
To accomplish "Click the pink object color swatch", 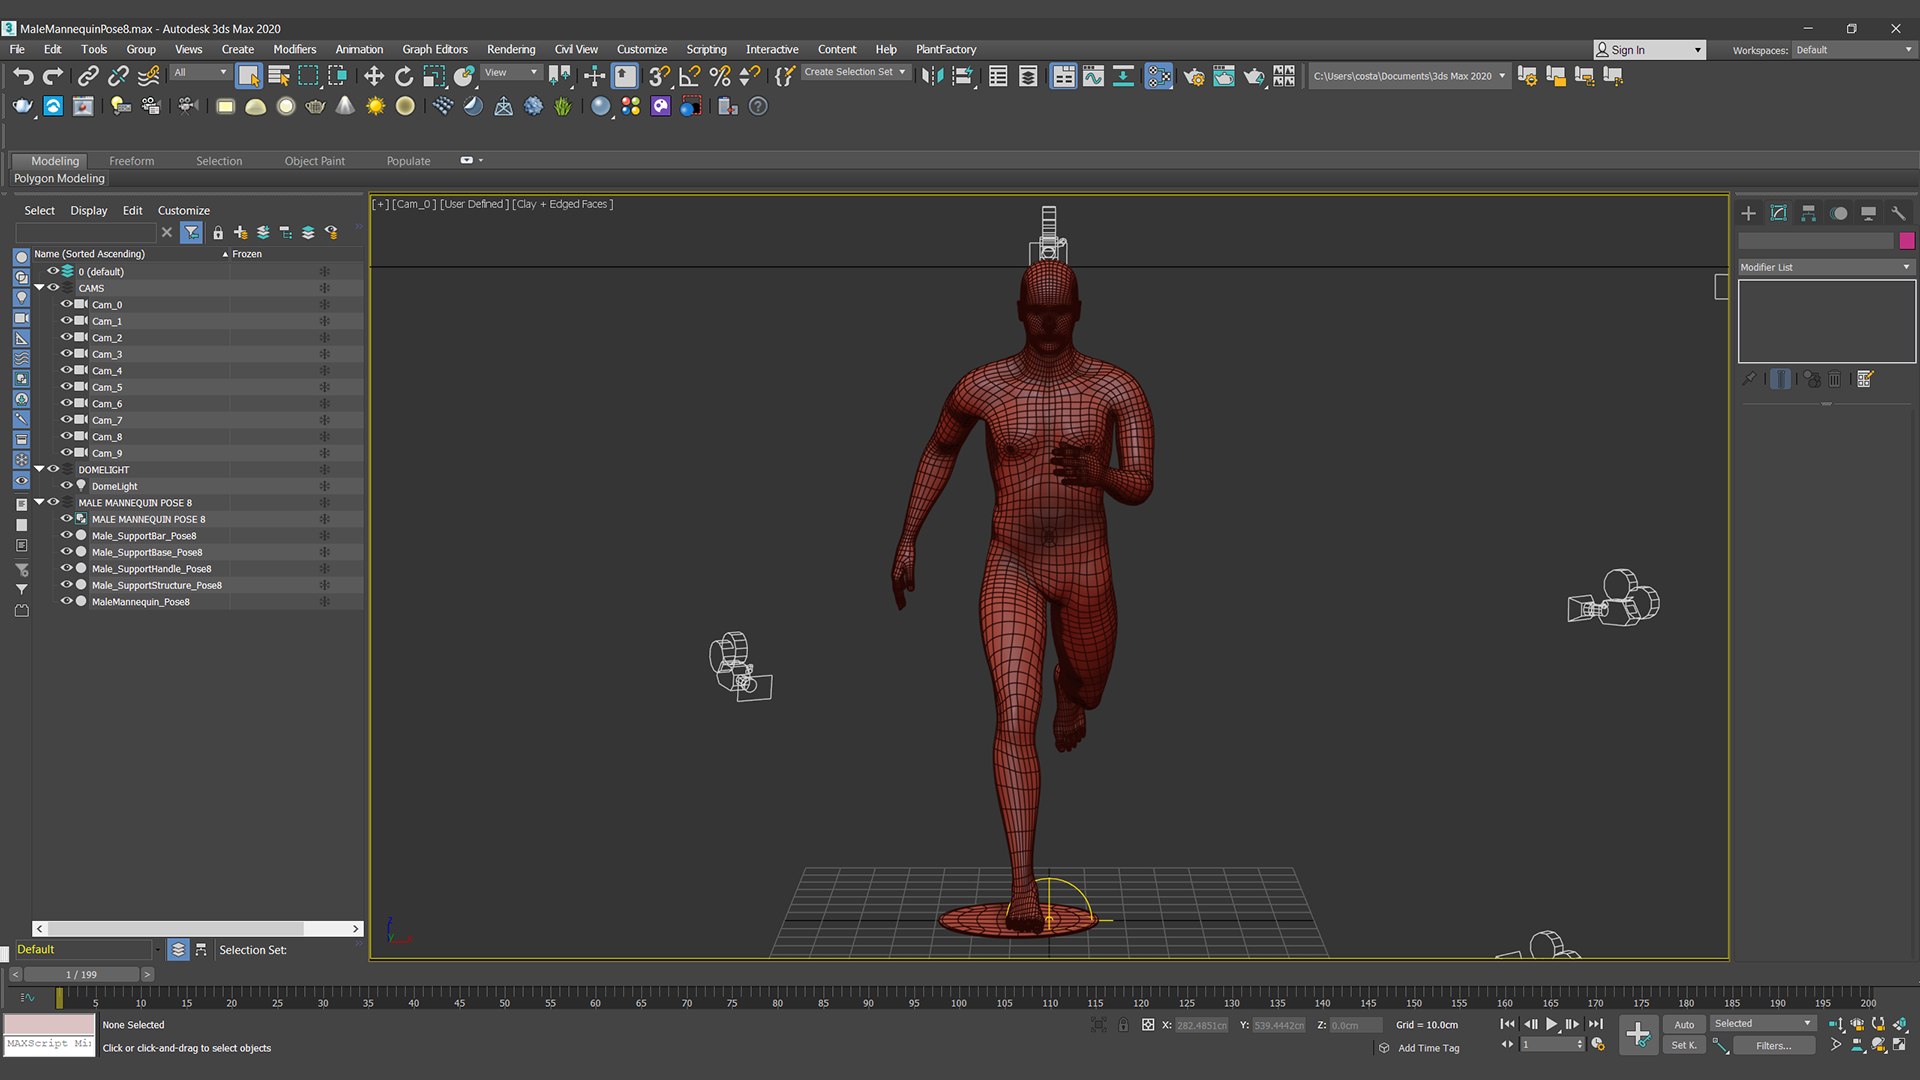I will [1907, 241].
